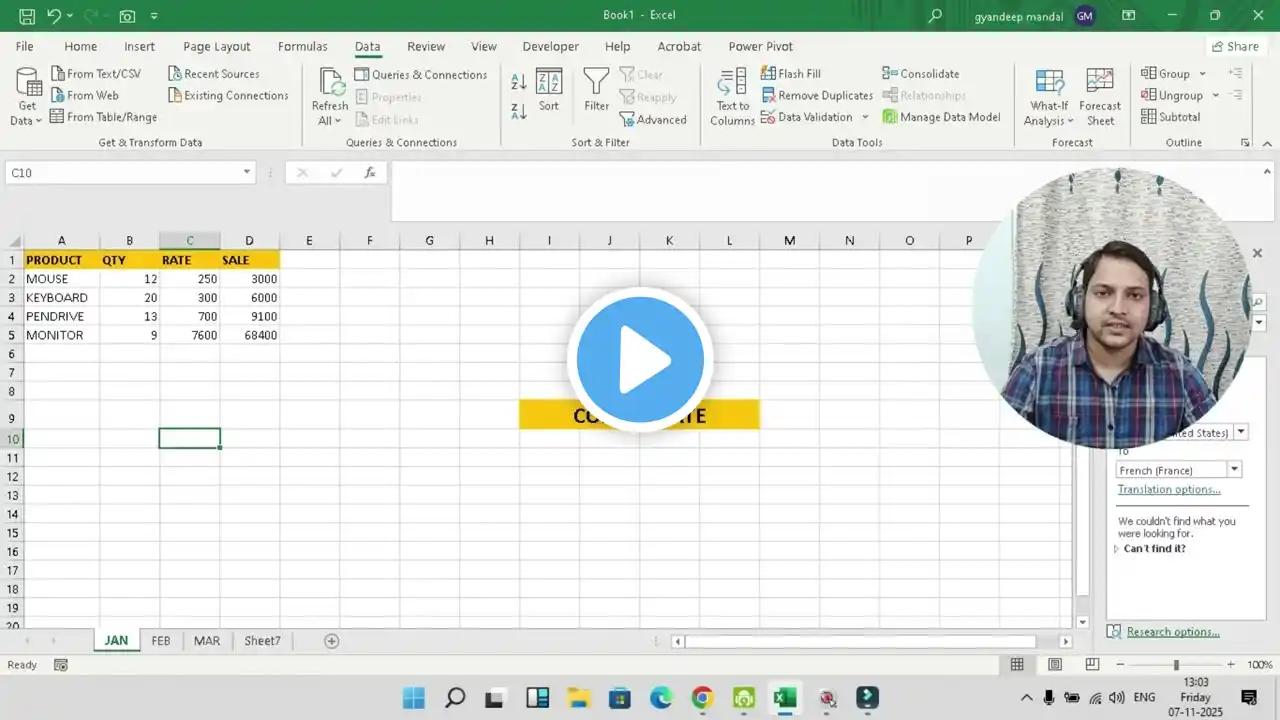Image resolution: width=1280 pixels, height=720 pixels.
Task: Open the French (France) language dropdown
Action: (x=1235, y=470)
